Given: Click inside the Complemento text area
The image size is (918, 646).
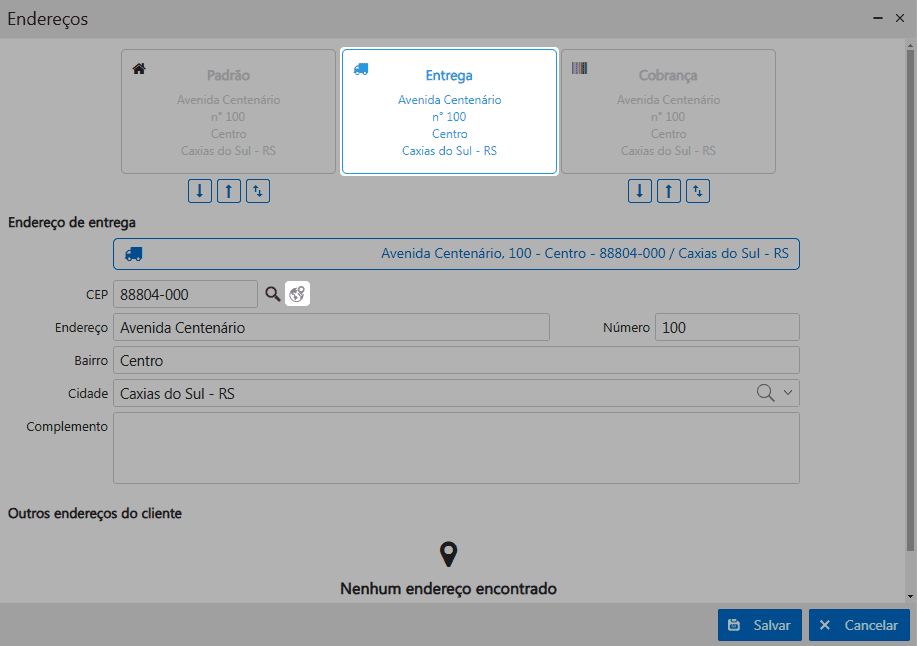Looking at the screenshot, I should pos(456,448).
